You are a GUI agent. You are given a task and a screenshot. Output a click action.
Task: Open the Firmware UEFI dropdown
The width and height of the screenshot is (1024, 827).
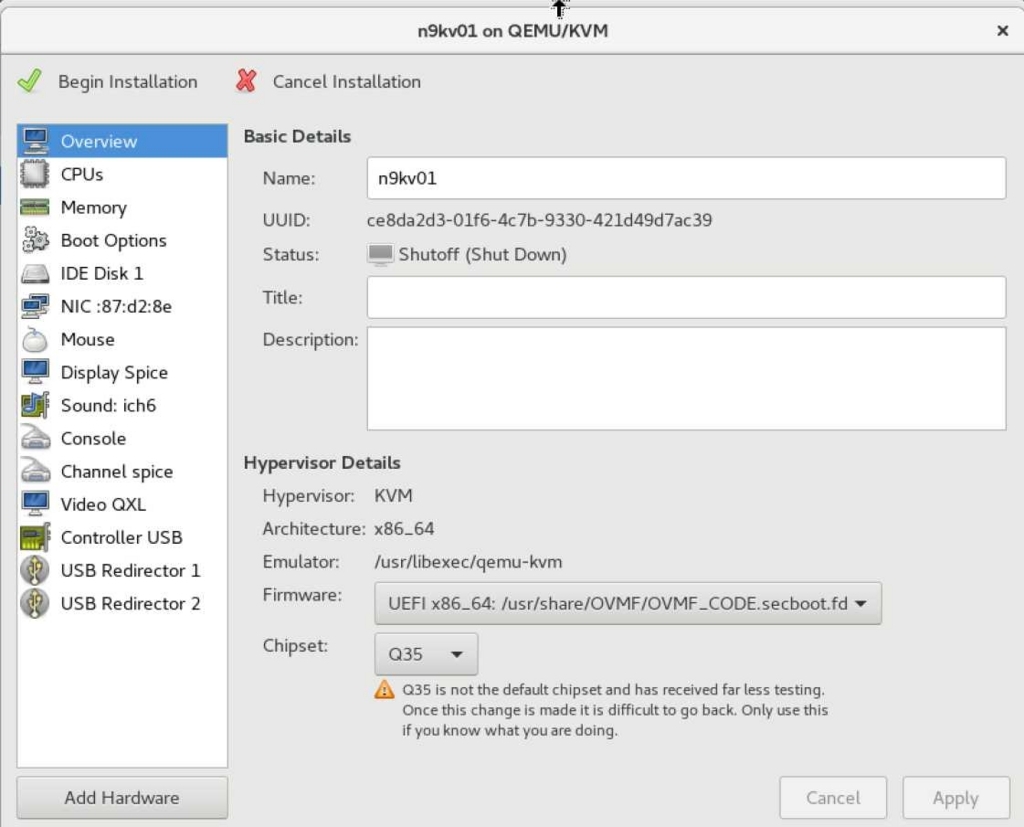tap(628, 603)
